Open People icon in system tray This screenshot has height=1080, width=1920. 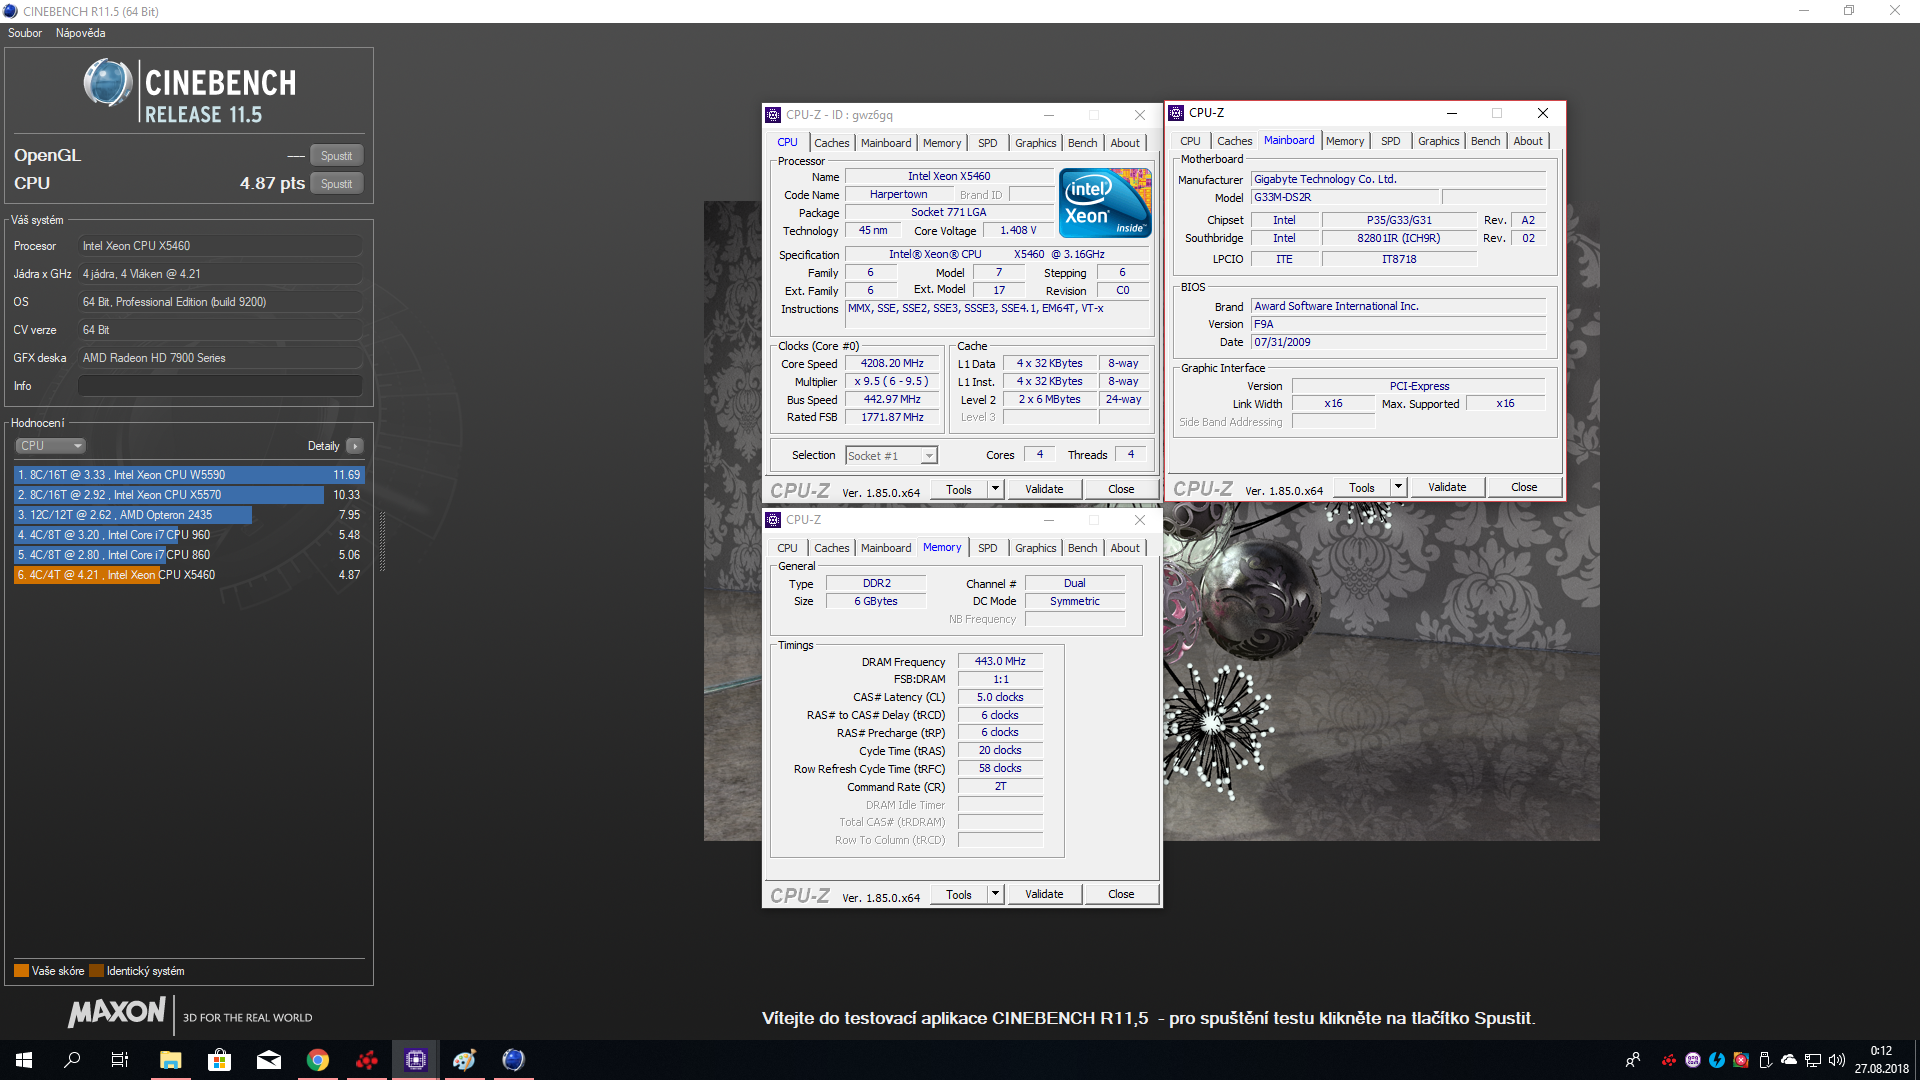click(1633, 1060)
